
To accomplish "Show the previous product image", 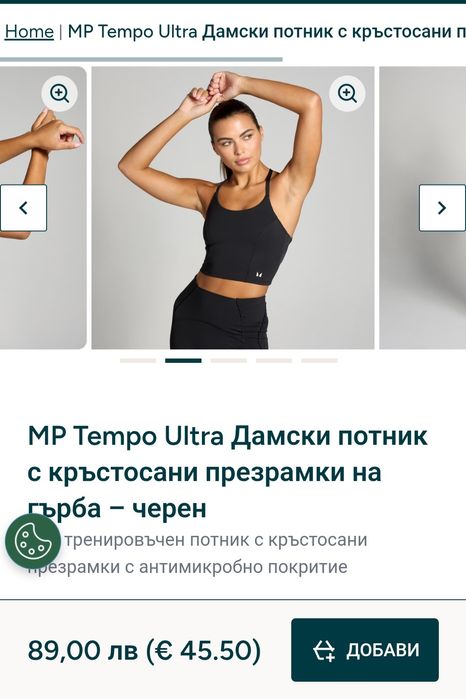I will 24,208.
